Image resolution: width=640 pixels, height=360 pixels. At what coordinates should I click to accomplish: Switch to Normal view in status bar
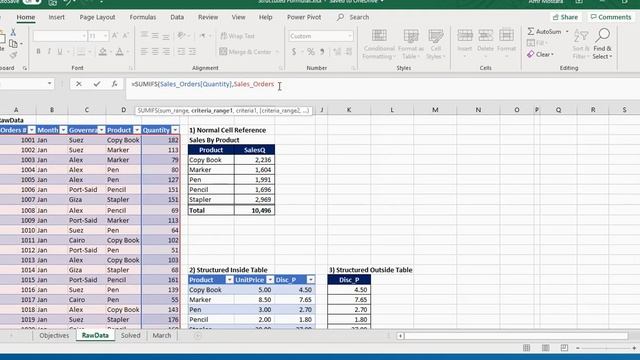[527, 348]
